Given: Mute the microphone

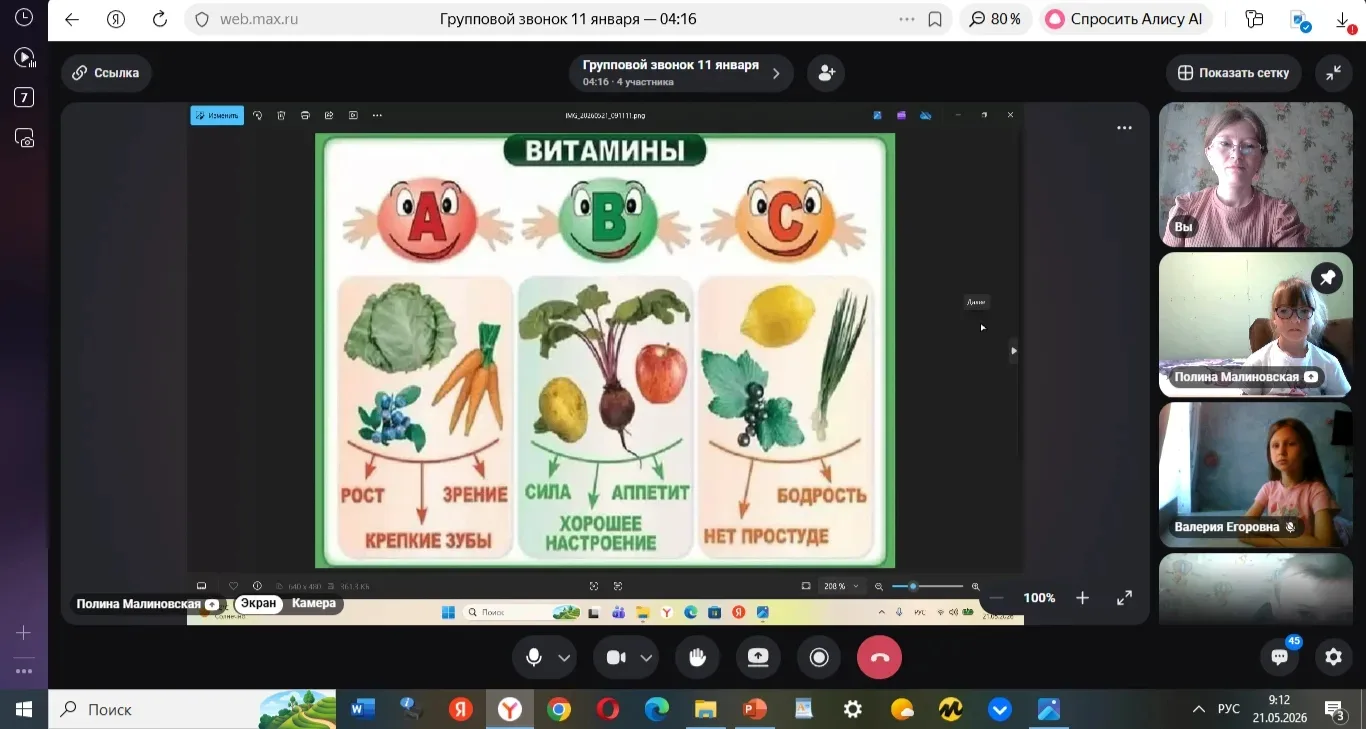Looking at the screenshot, I should pyautogui.click(x=534, y=657).
